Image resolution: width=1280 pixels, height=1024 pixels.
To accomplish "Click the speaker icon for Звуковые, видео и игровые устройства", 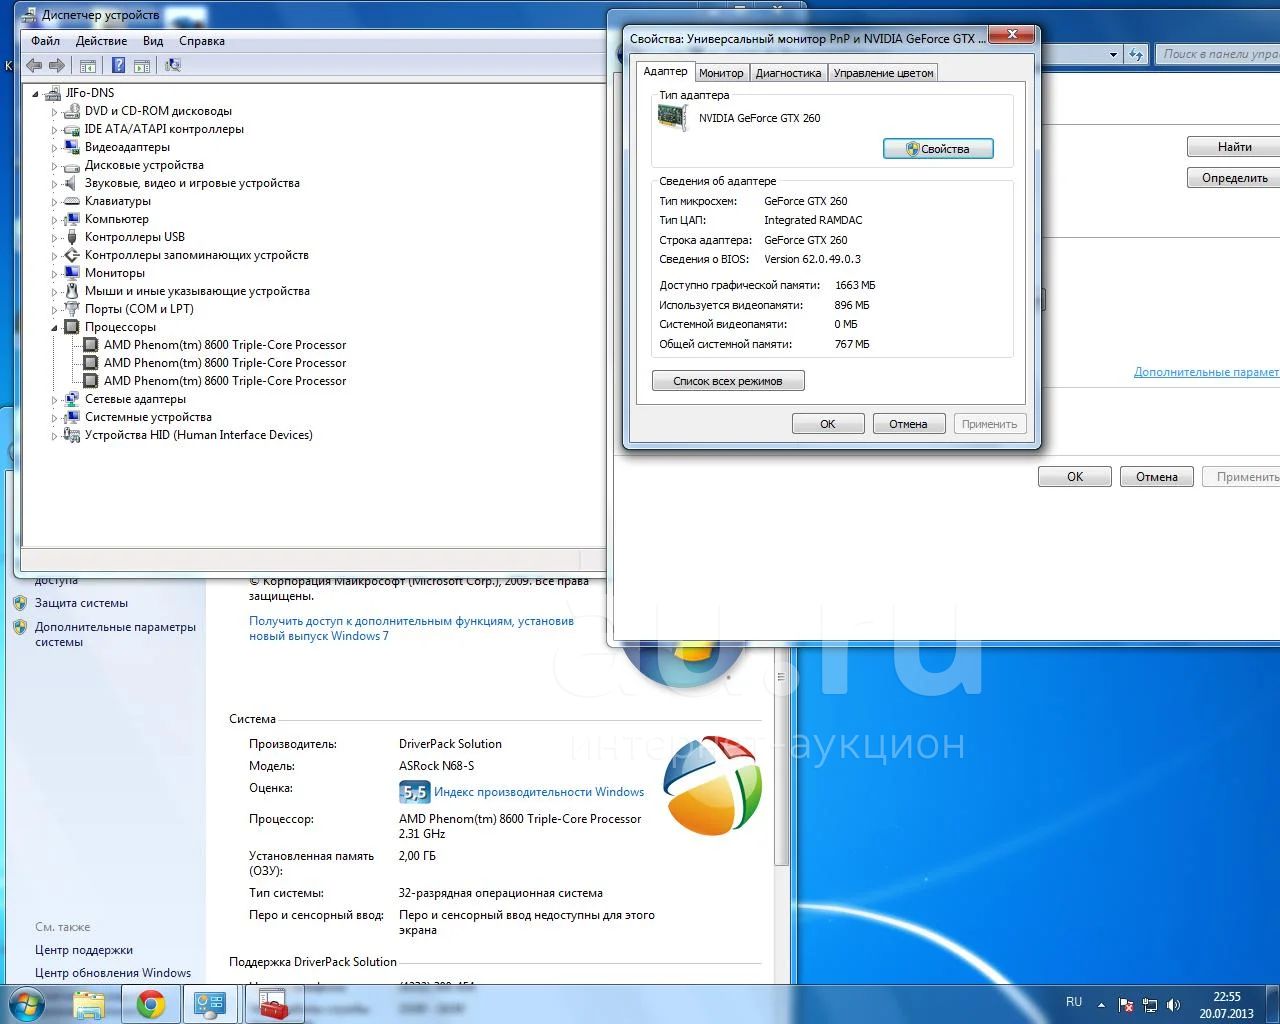I will [x=72, y=183].
